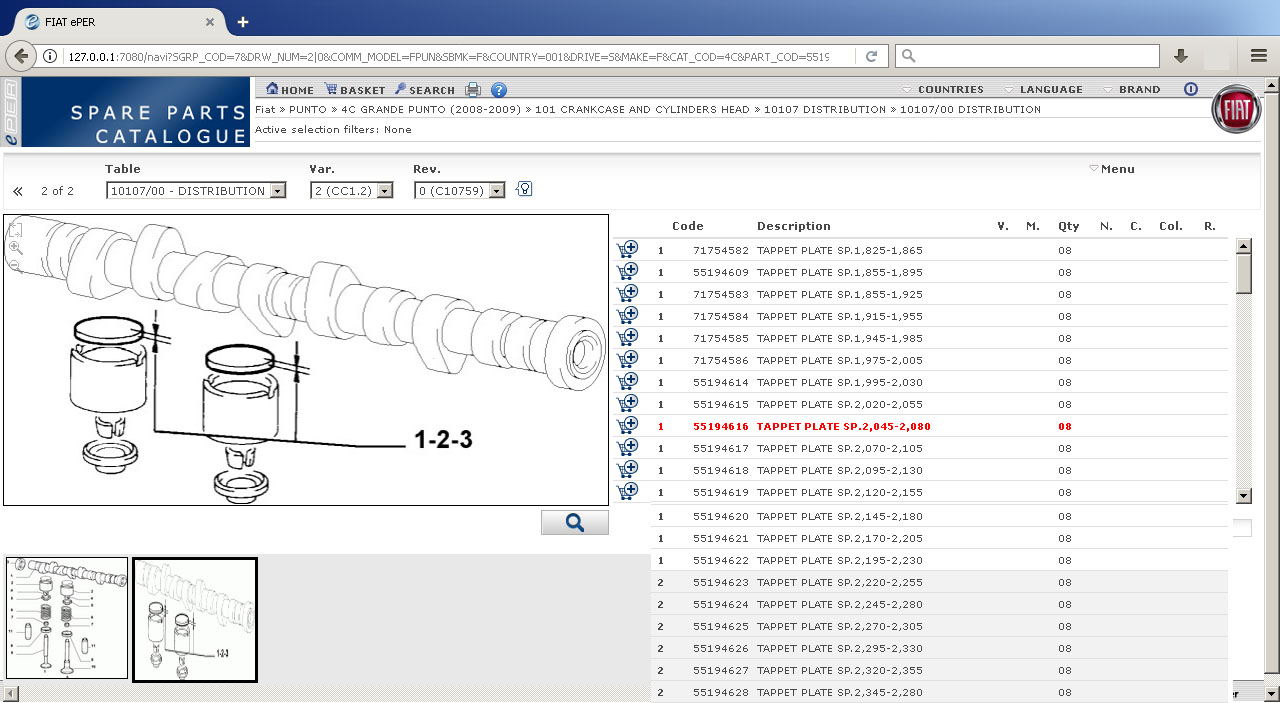This screenshot has height=703, width=1280.
Task: Add part 71754585 to basket
Action: point(627,338)
